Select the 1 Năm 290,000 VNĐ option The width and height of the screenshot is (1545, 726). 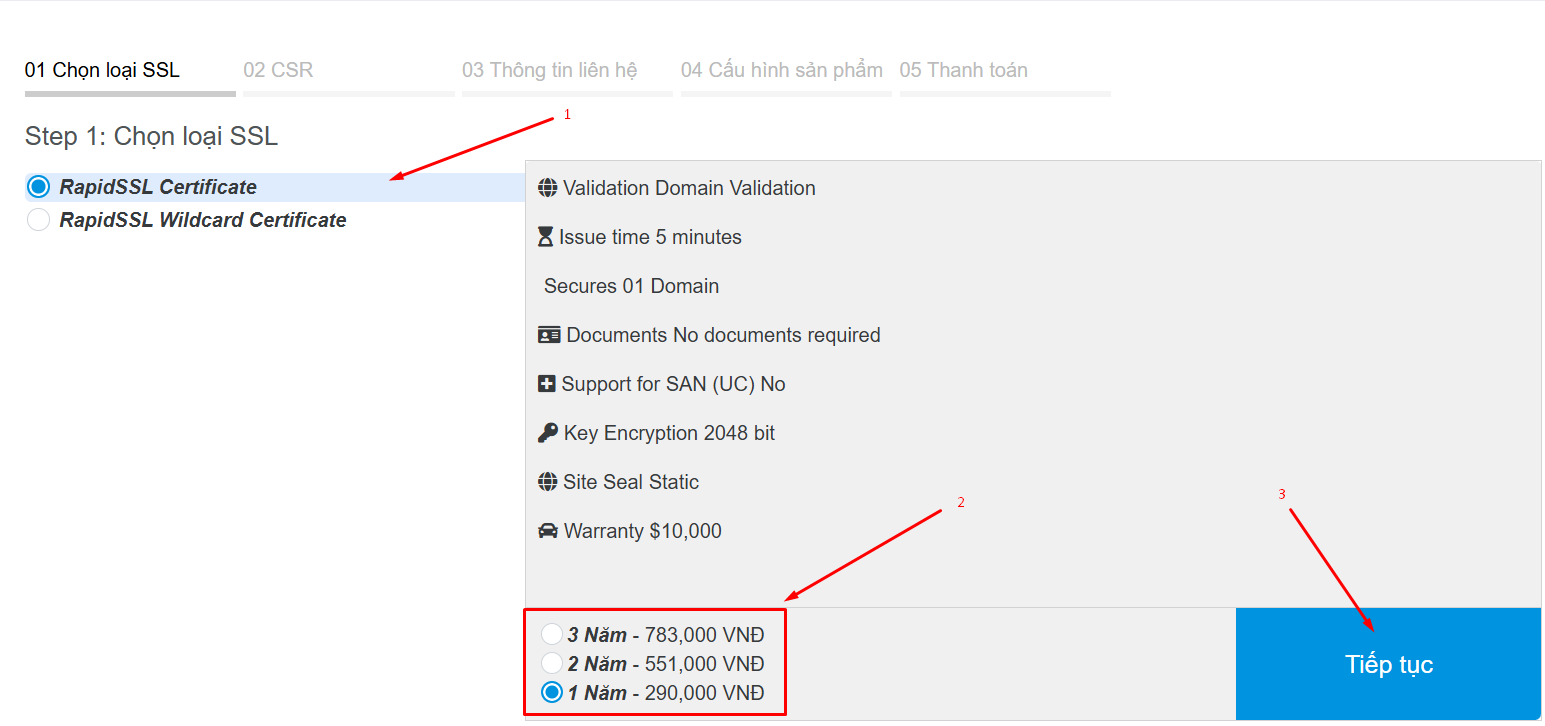(x=551, y=692)
